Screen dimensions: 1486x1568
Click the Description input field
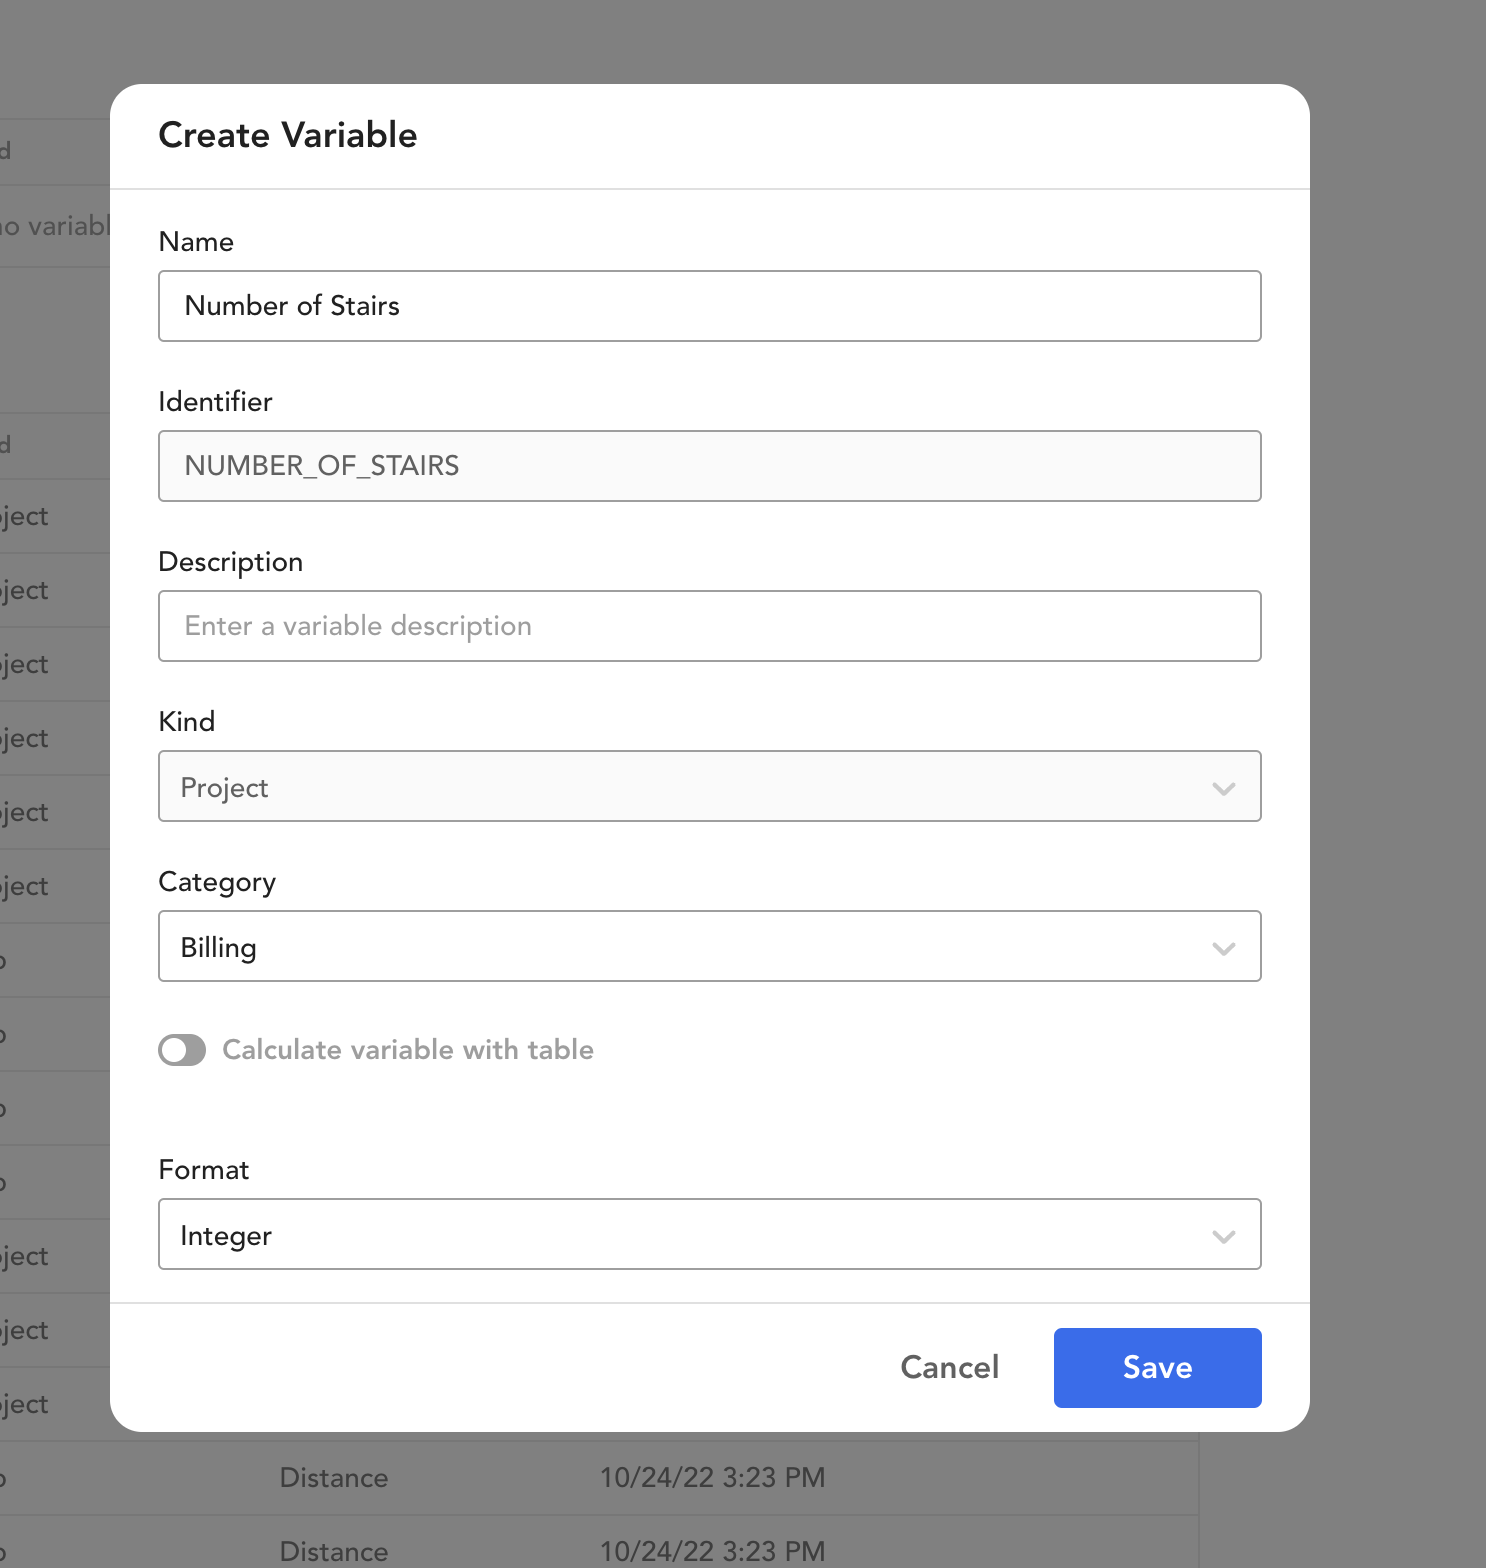[710, 626]
